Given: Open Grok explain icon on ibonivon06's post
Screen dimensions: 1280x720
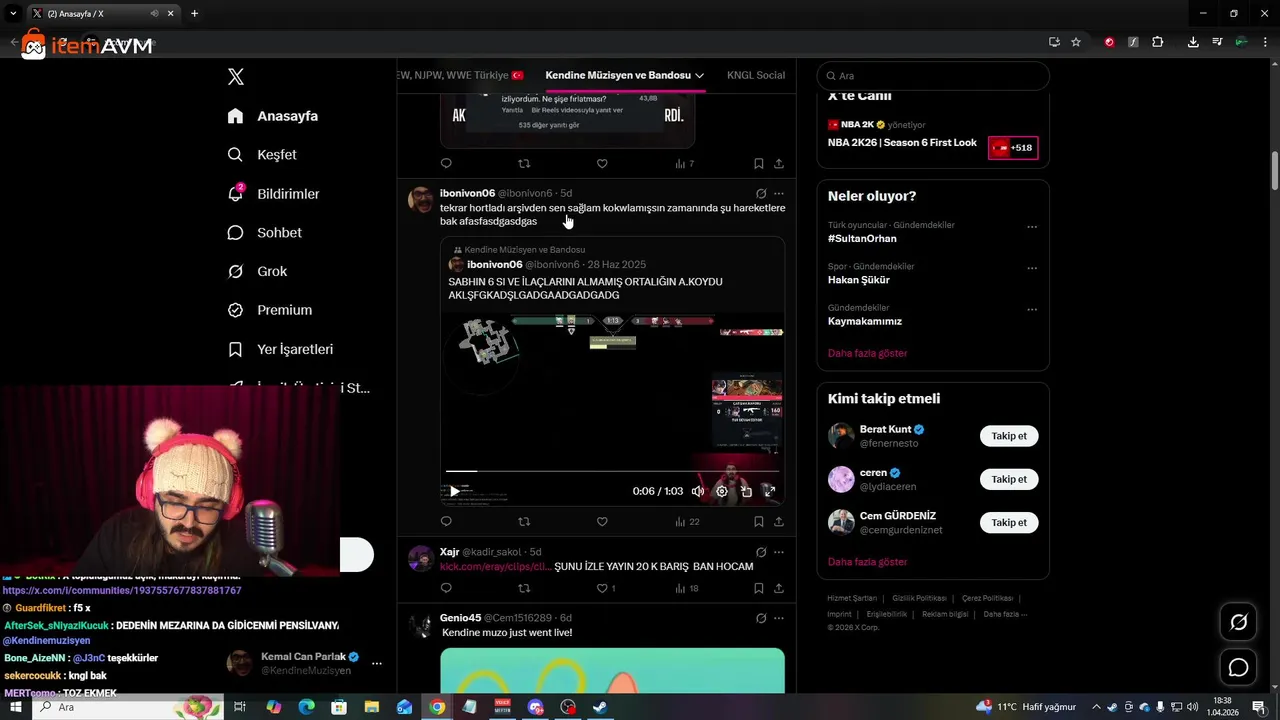Looking at the screenshot, I should point(761,193).
